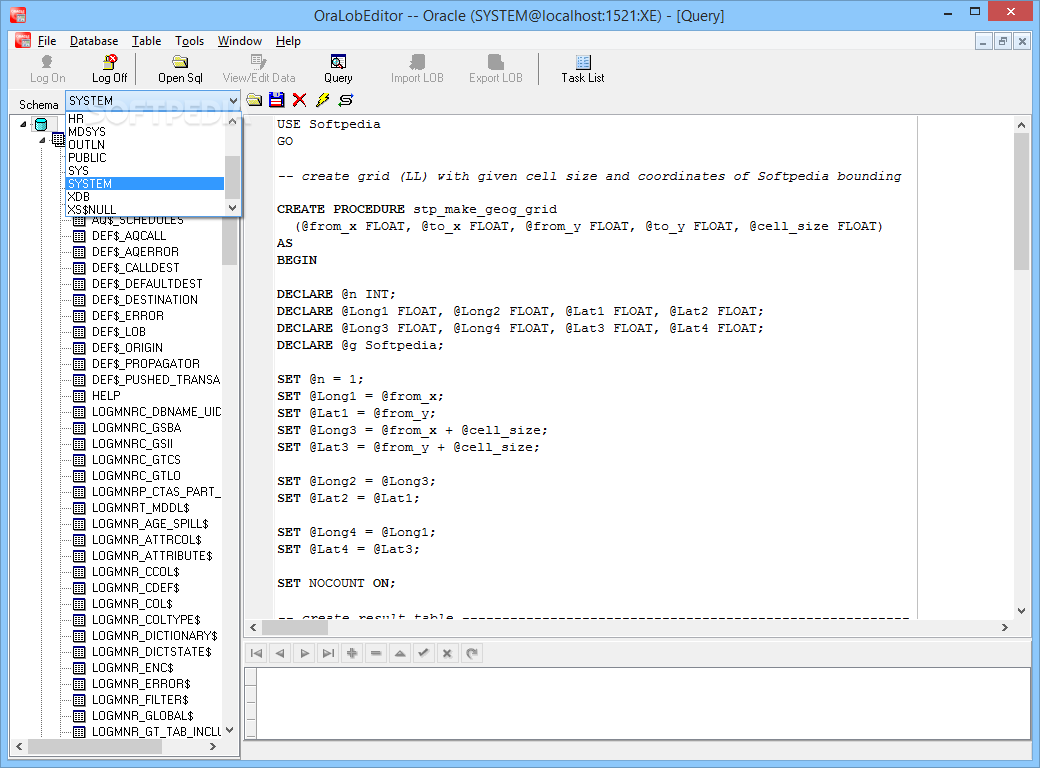Click the Import LOB toolbar icon
This screenshot has width=1040, height=768.
[x=417, y=69]
